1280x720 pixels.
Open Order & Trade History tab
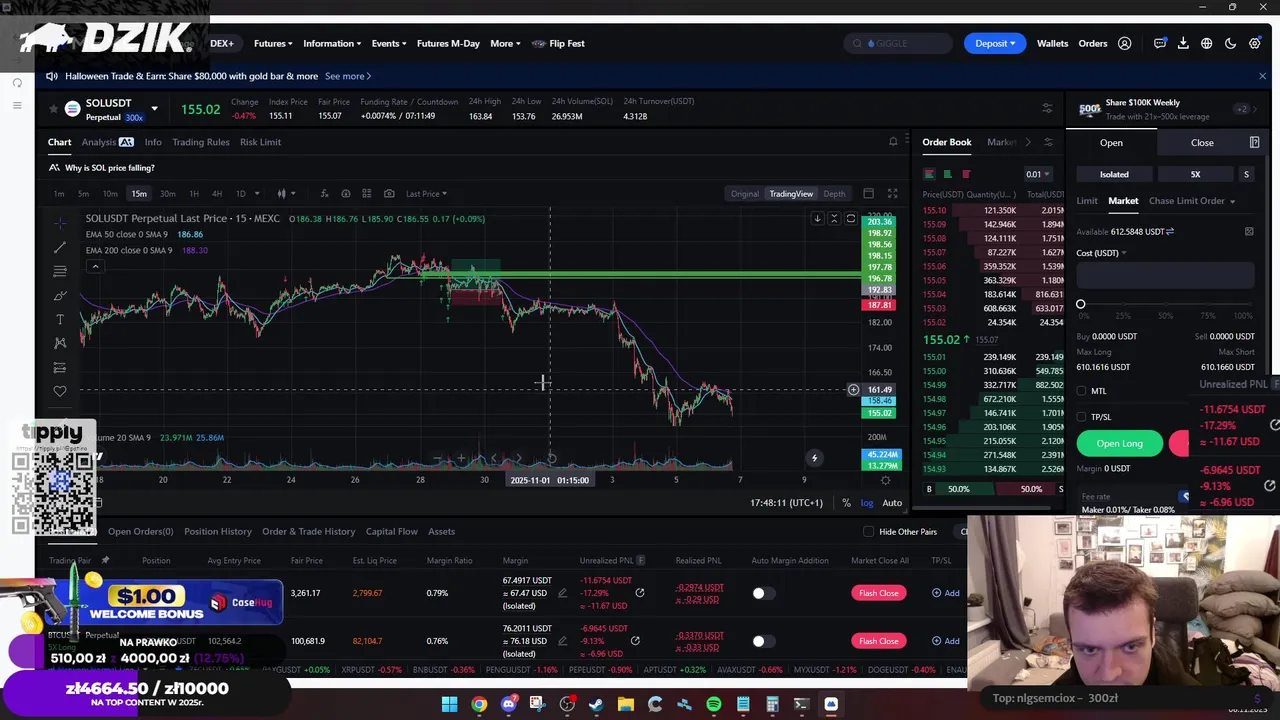coord(308,532)
